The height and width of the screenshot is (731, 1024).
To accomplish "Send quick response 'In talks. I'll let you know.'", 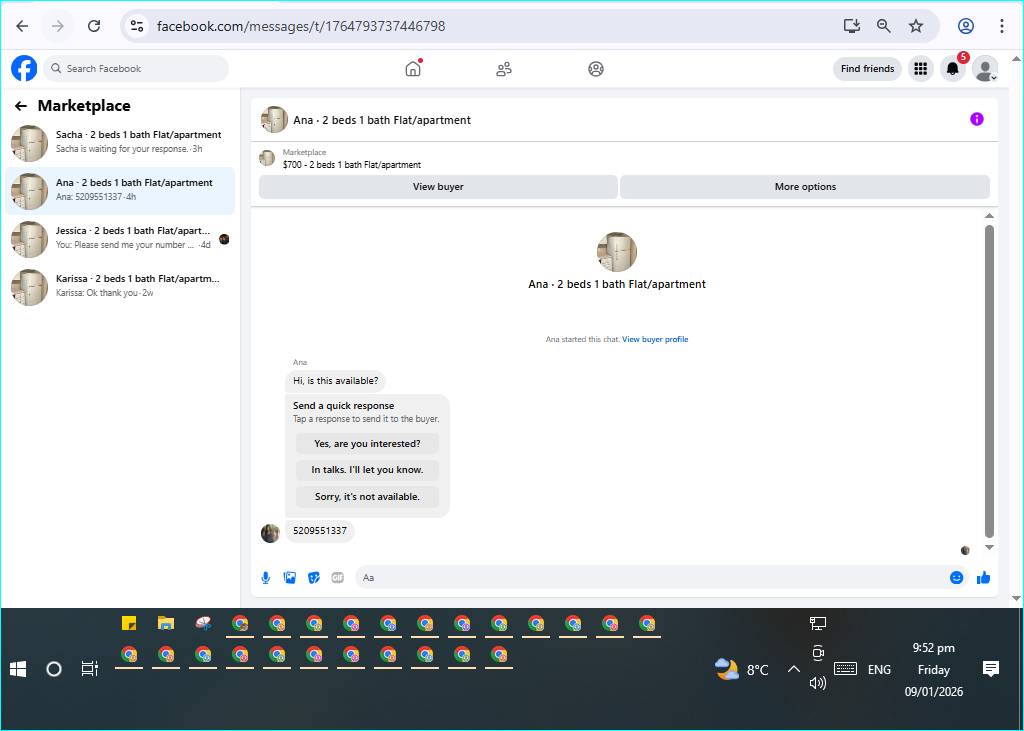I will 367,470.
